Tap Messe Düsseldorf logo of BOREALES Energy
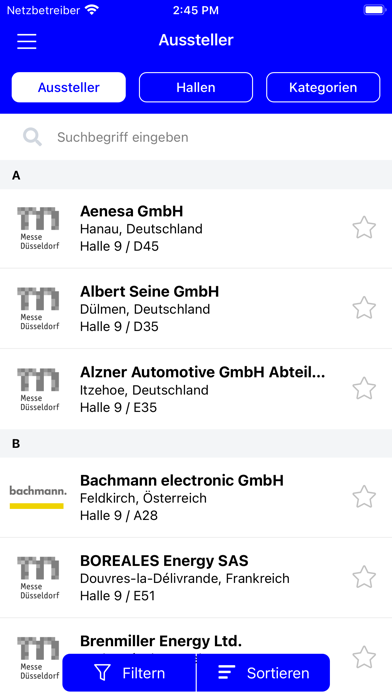The image size is (392, 696). click(x=39, y=577)
